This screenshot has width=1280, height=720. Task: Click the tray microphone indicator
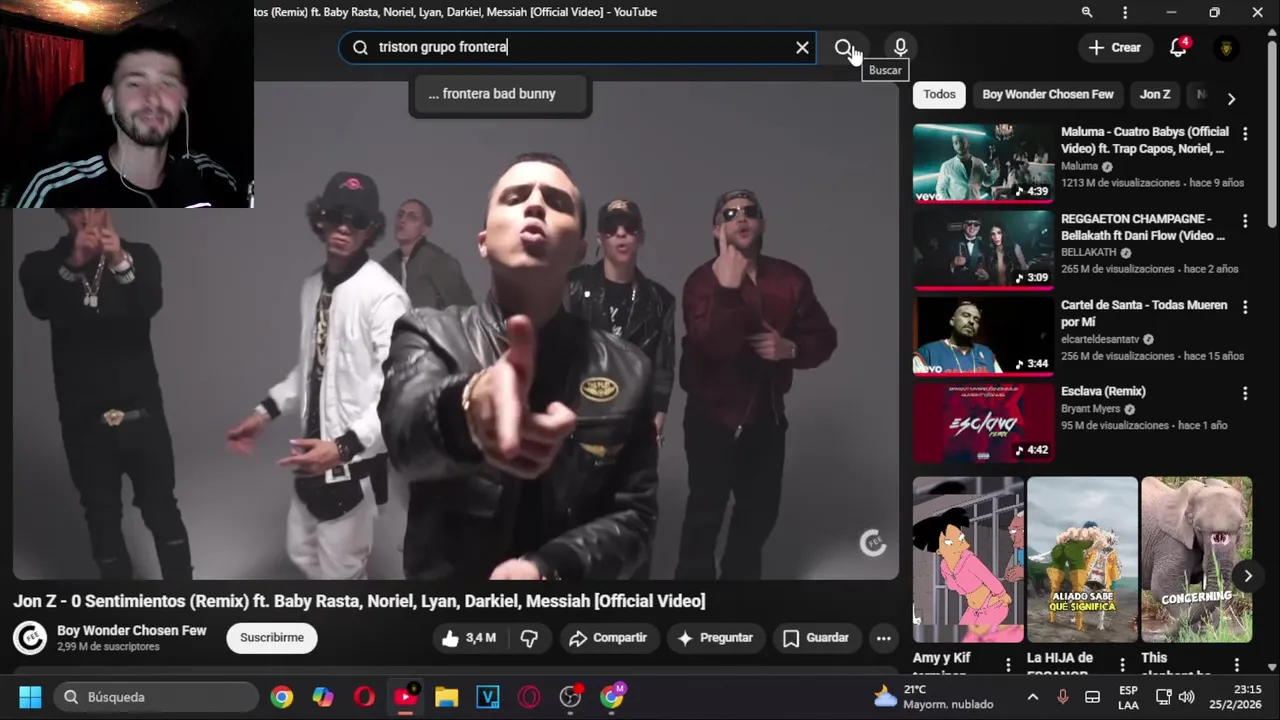tap(1063, 697)
